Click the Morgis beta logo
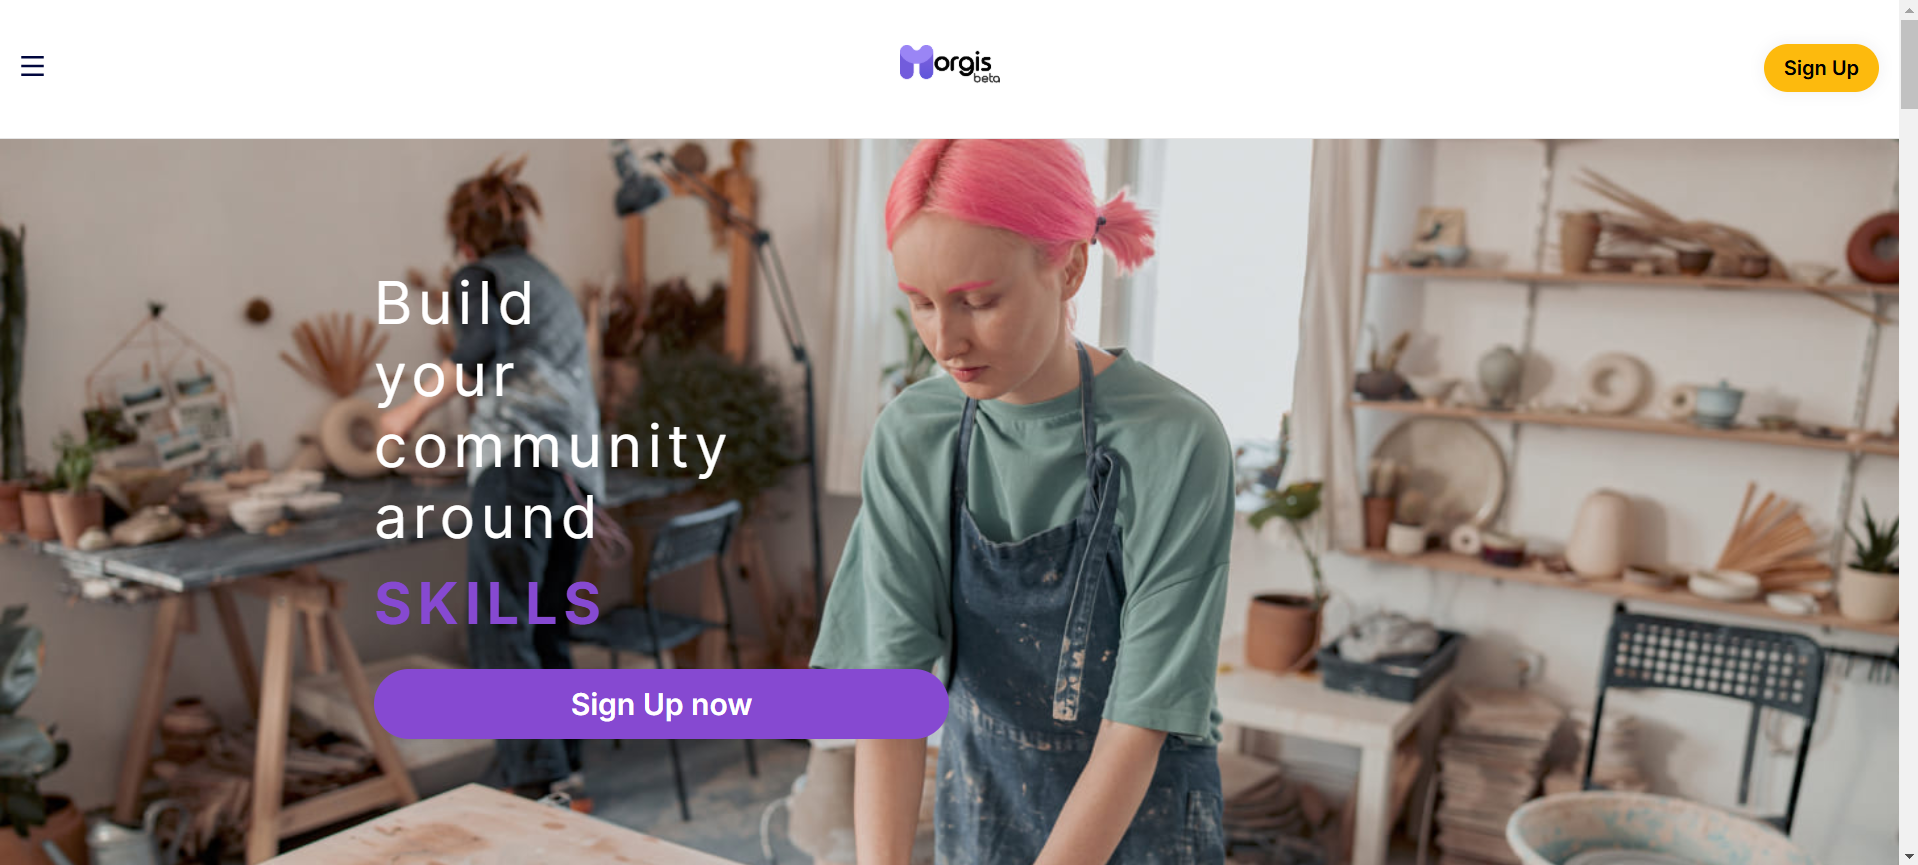Viewport: 1918px width, 865px height. click(949, 64)
